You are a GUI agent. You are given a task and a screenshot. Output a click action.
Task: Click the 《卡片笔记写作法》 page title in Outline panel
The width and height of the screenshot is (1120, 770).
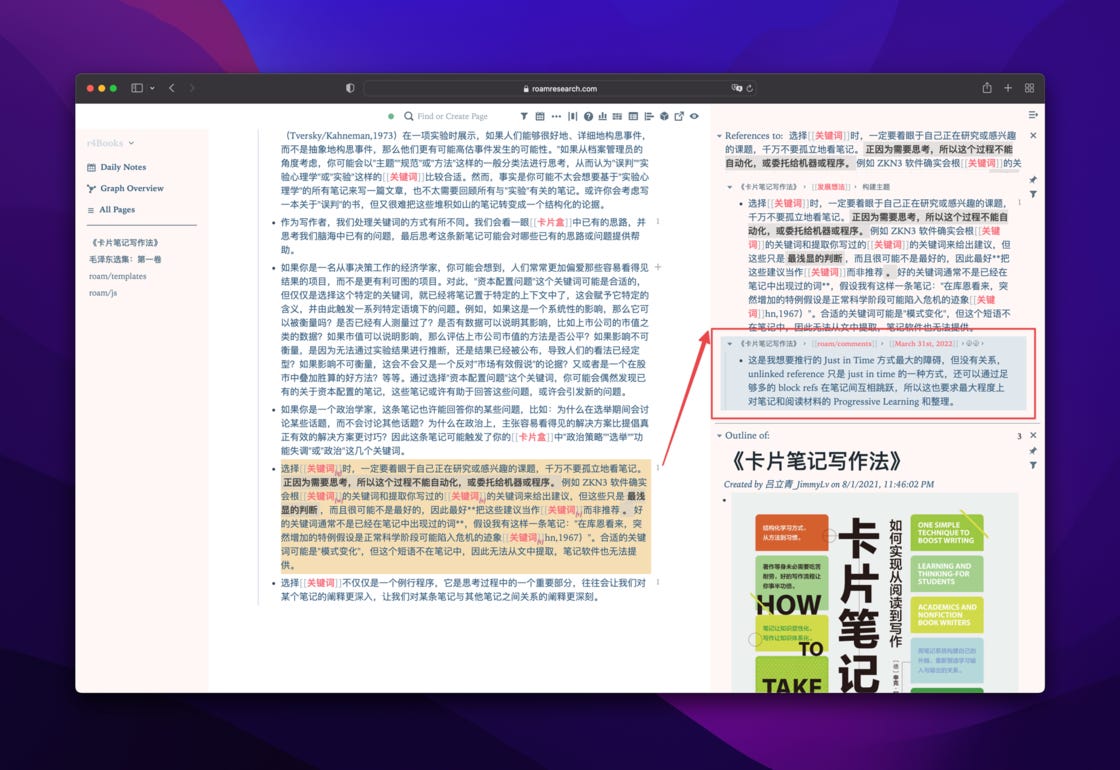point(816,461)
